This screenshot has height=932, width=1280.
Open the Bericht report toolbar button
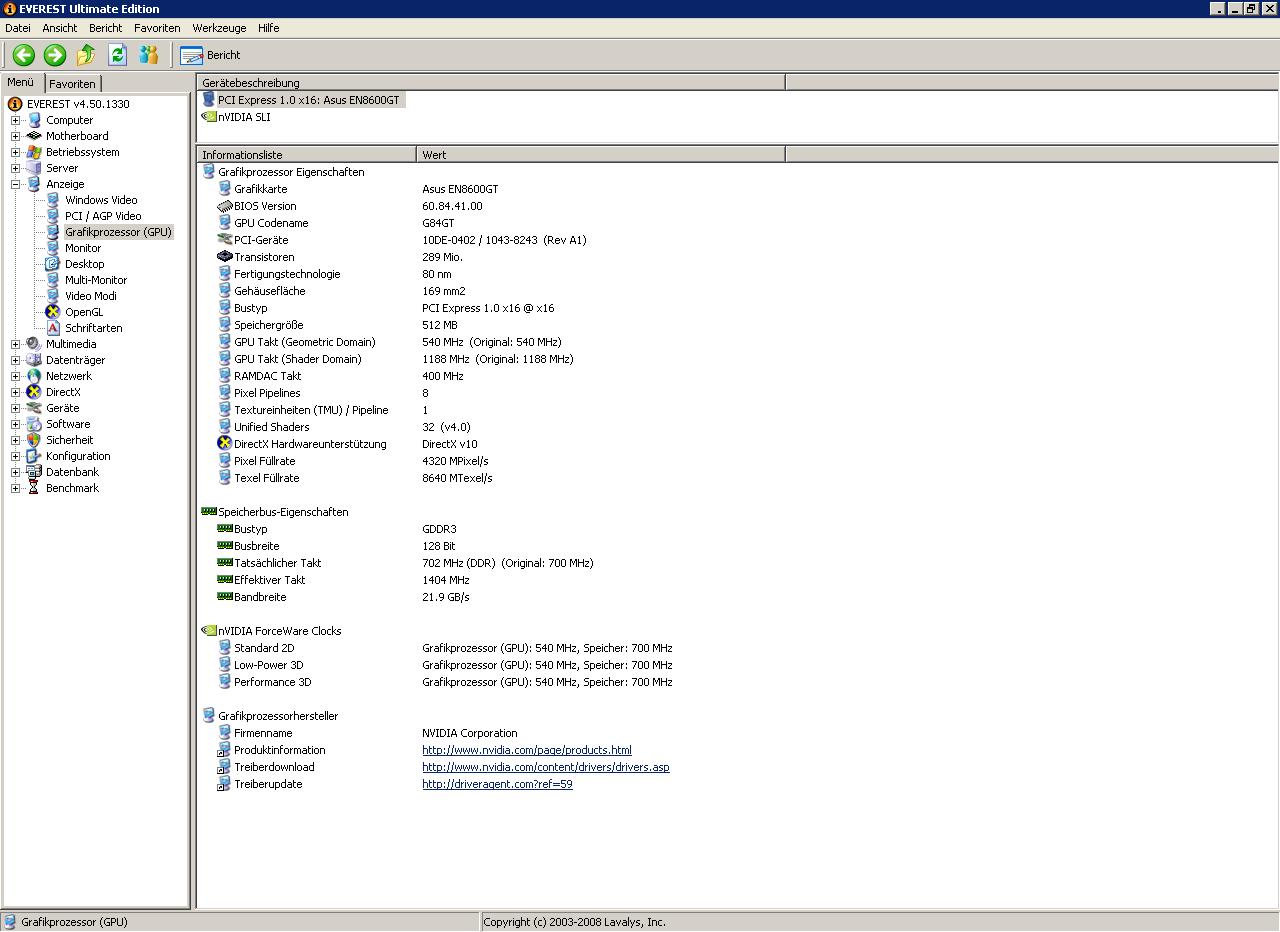coord(210,55)
